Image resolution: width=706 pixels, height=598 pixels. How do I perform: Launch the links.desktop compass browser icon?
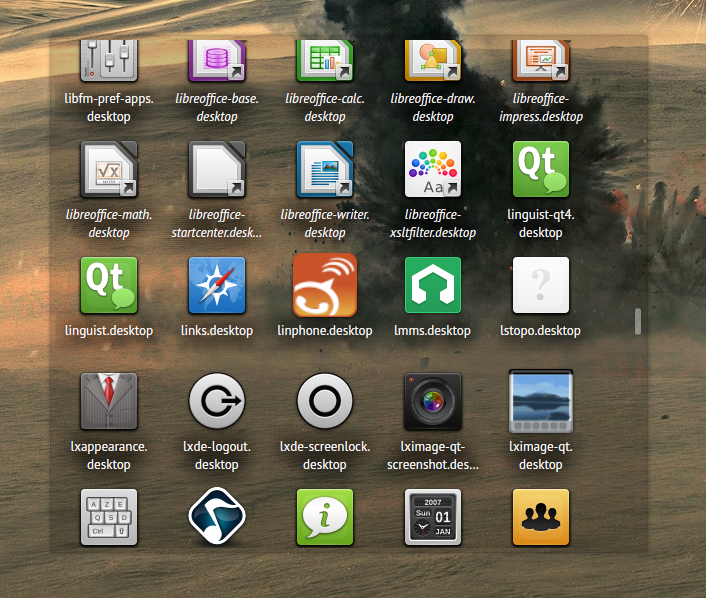pyautogui.click(x=217, y=285)
